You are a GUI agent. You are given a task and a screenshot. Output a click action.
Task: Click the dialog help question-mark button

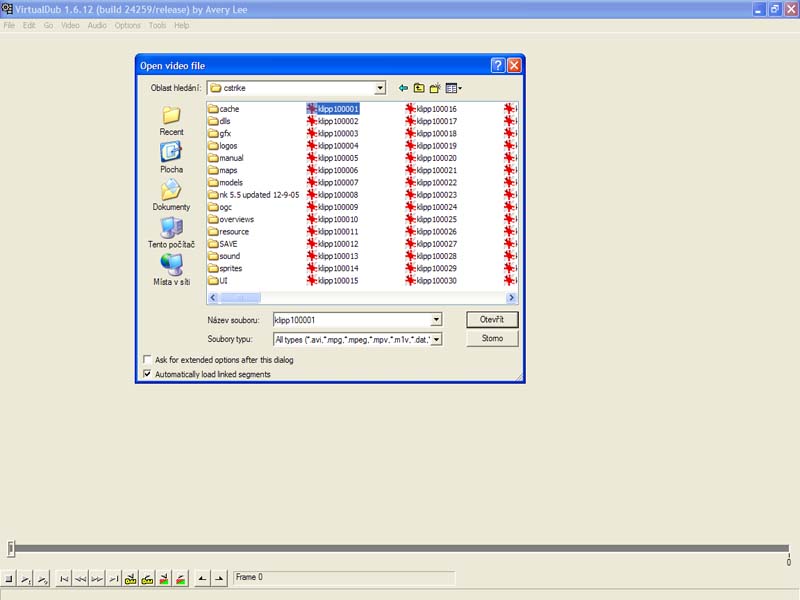point(497,65)
